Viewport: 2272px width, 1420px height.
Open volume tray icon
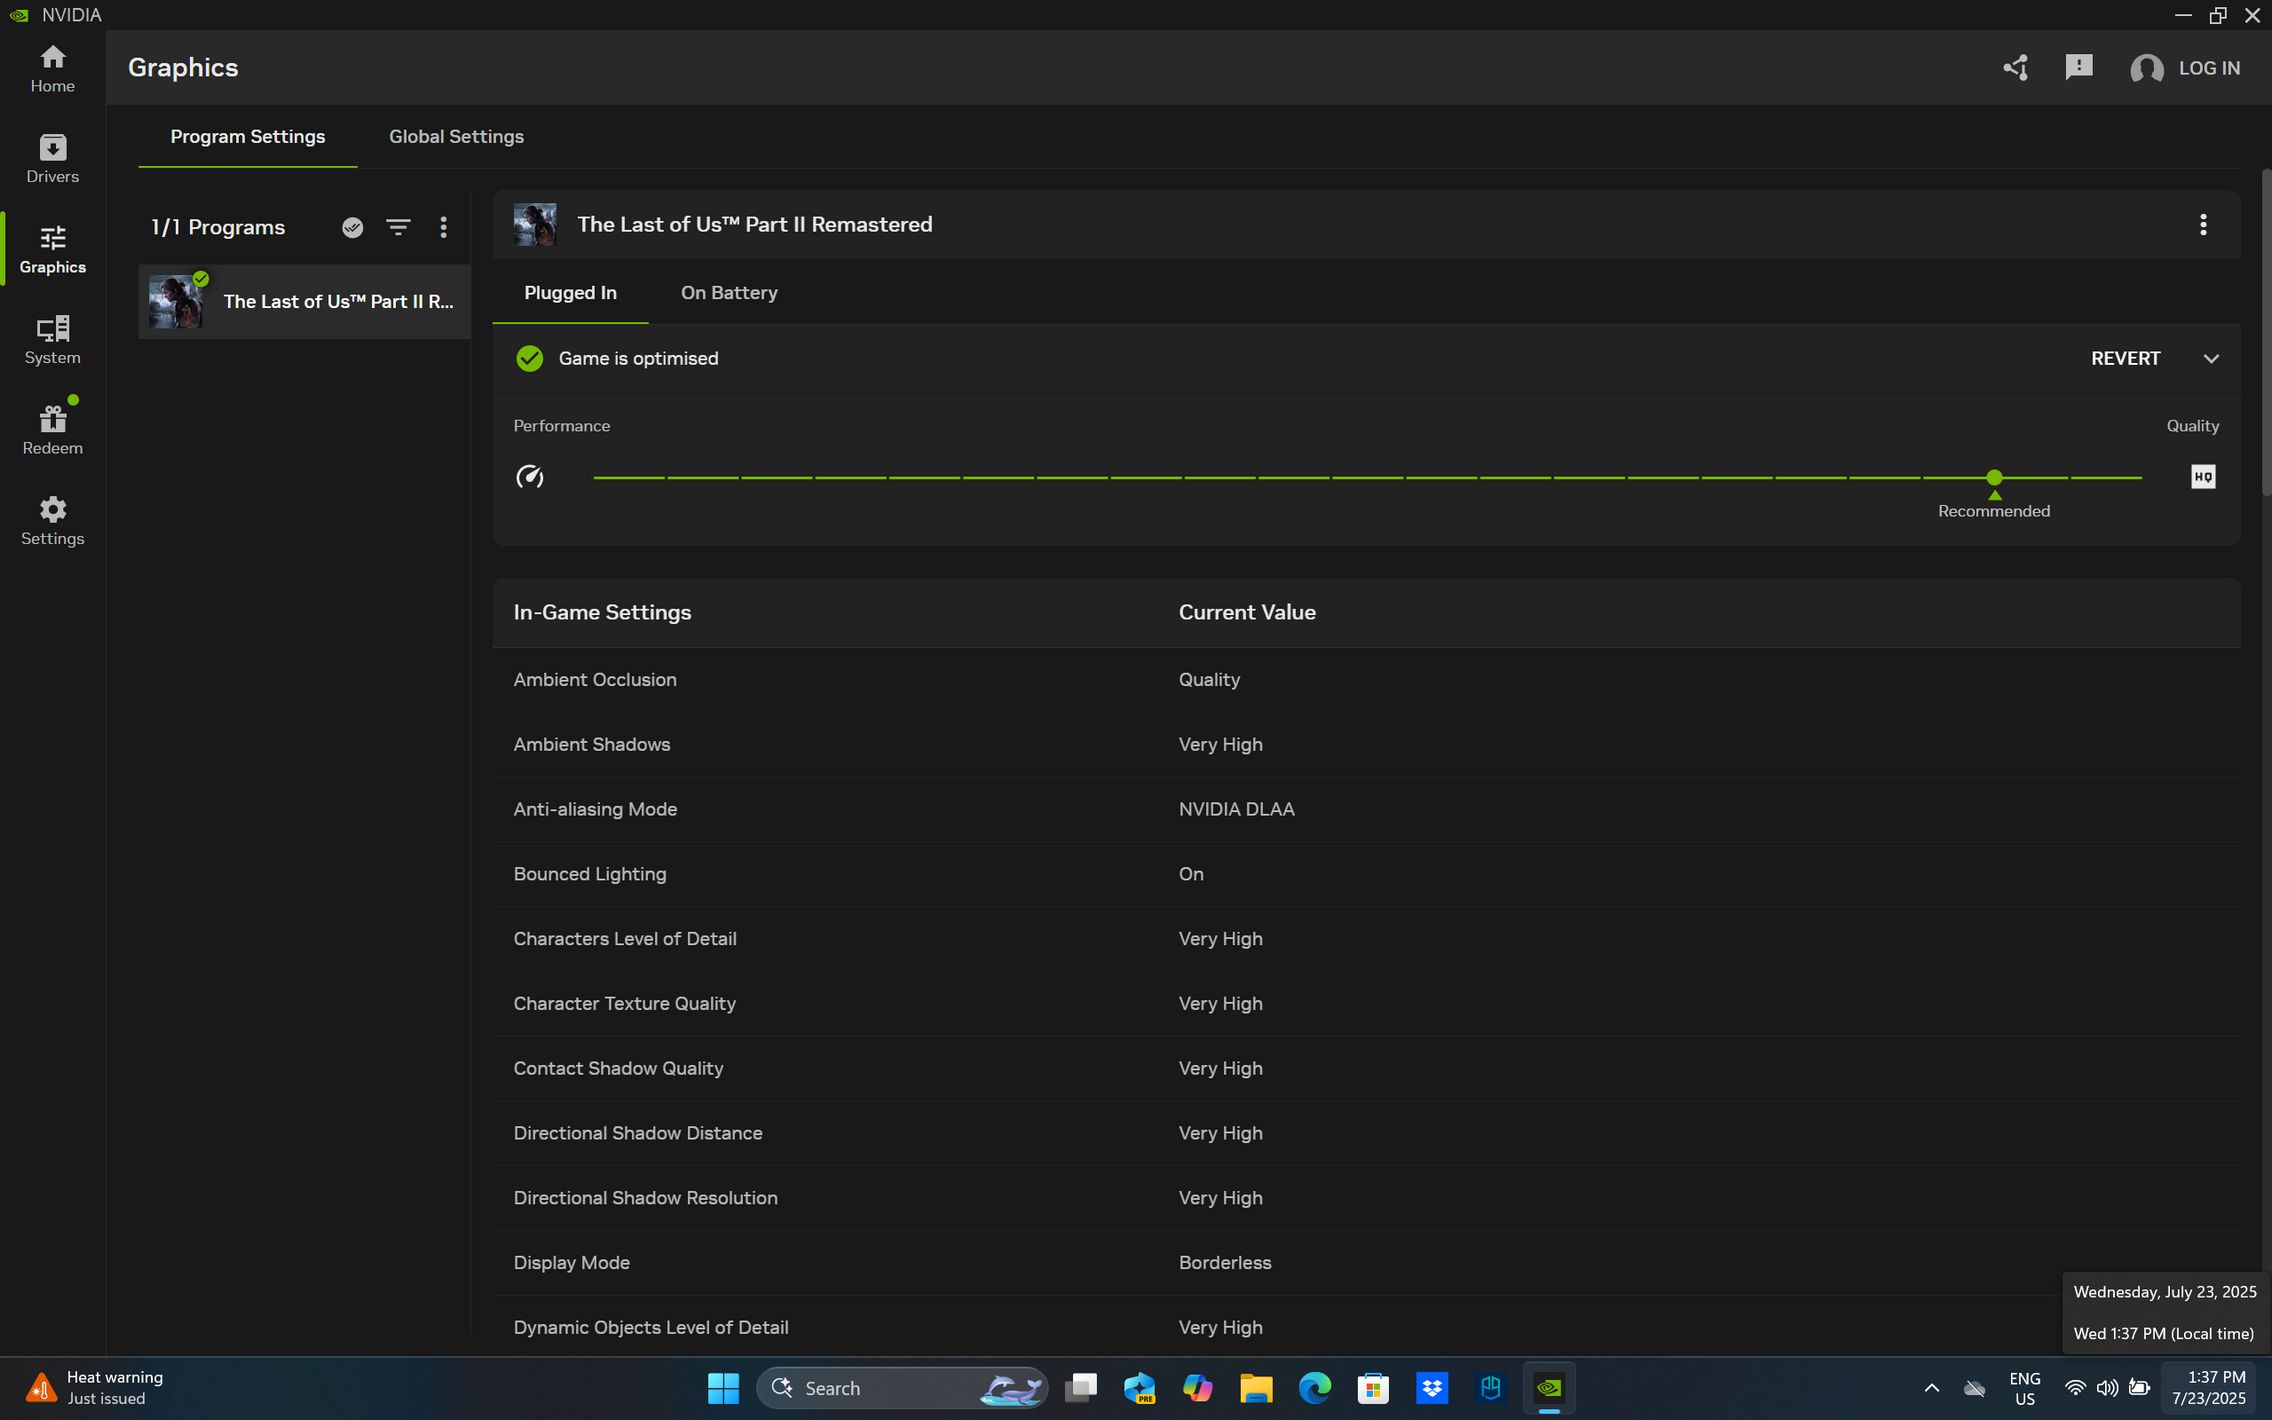click(x=2107, y=1388)
